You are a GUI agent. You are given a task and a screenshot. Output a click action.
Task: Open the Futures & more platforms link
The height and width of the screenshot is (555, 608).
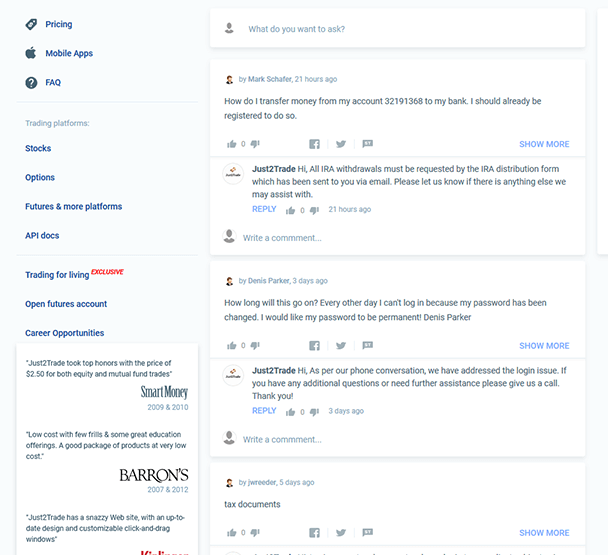(x=74, y=206)
